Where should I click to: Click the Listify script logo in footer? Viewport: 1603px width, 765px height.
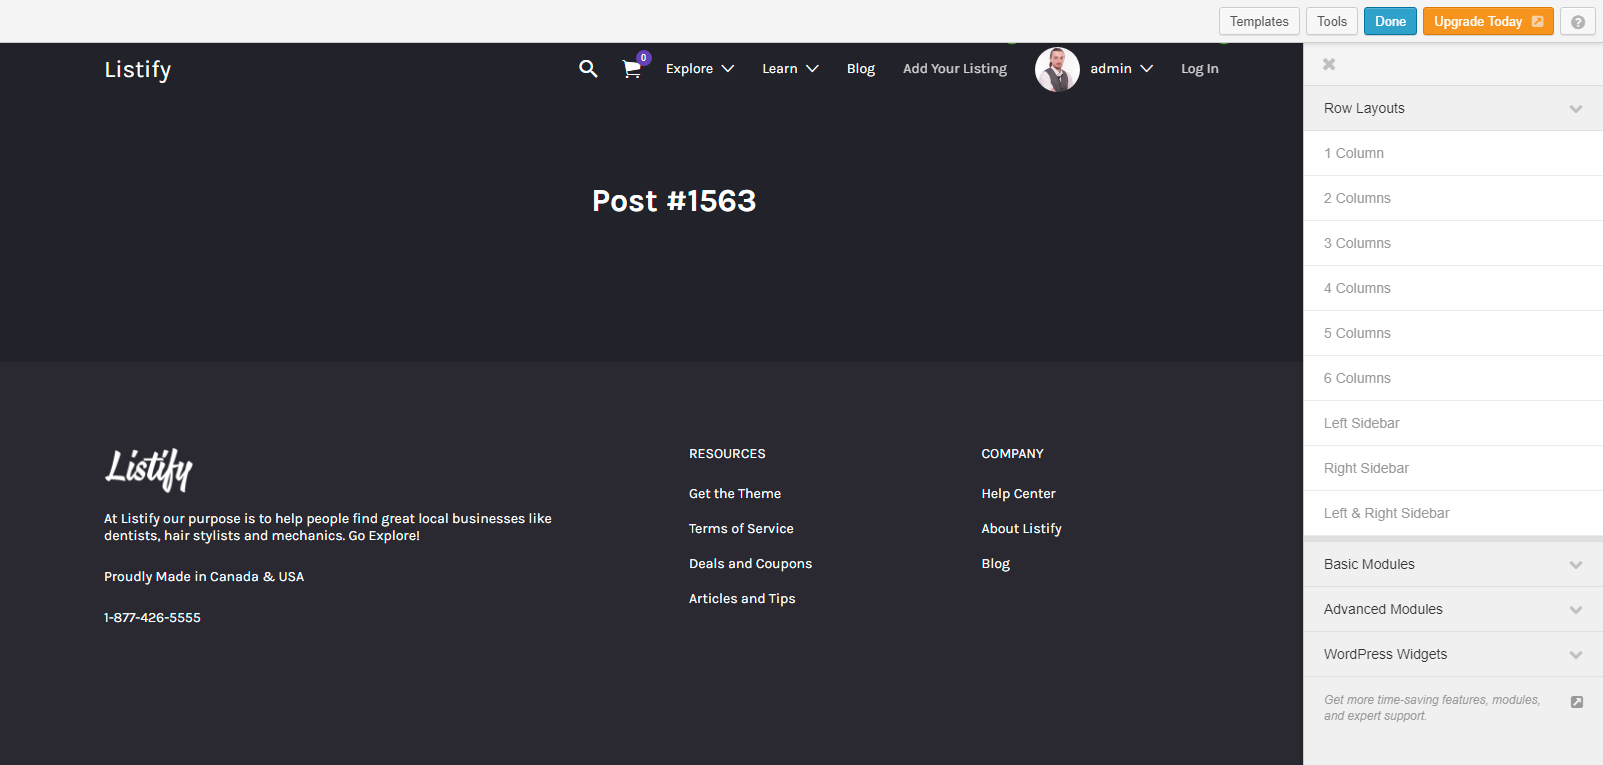pyautogui.click(x=149, y=468)
